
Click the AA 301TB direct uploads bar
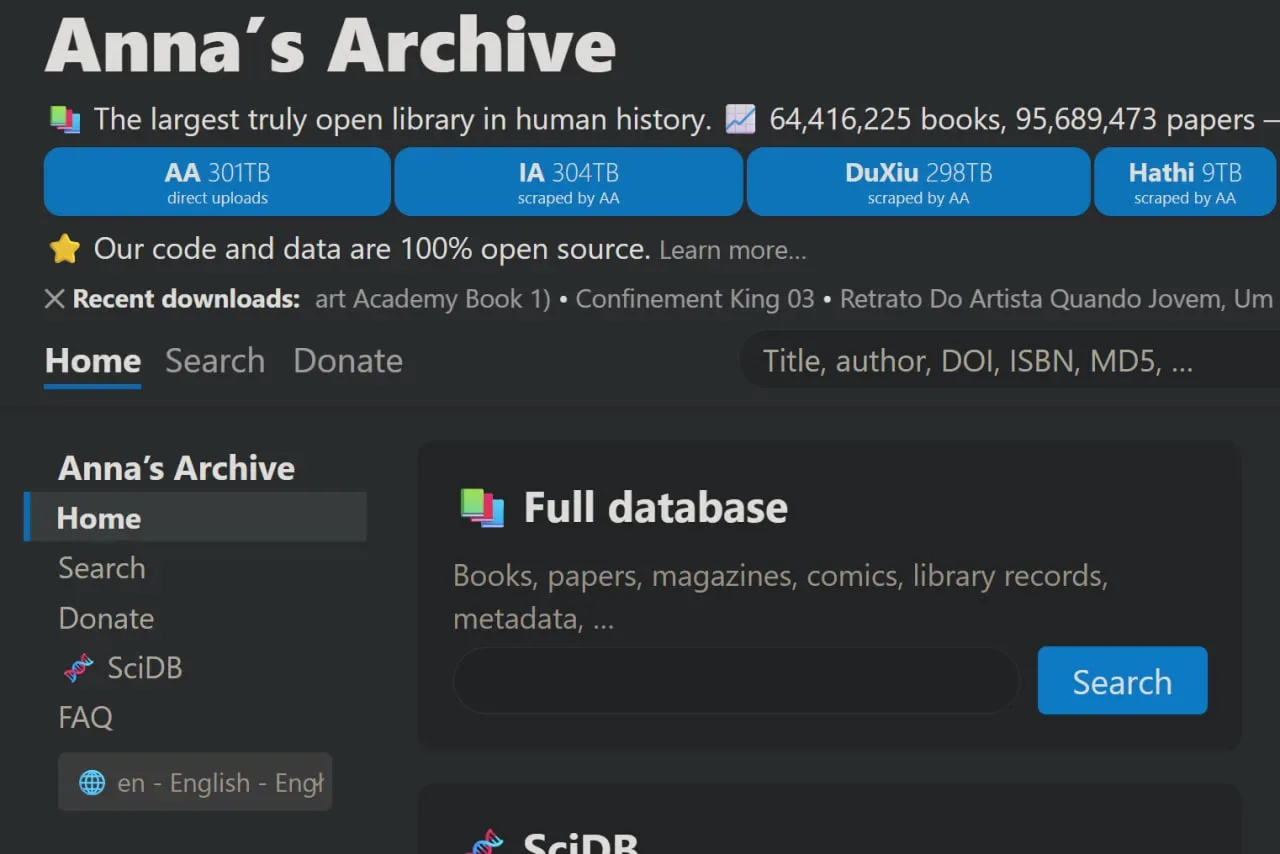click(217, 182)
